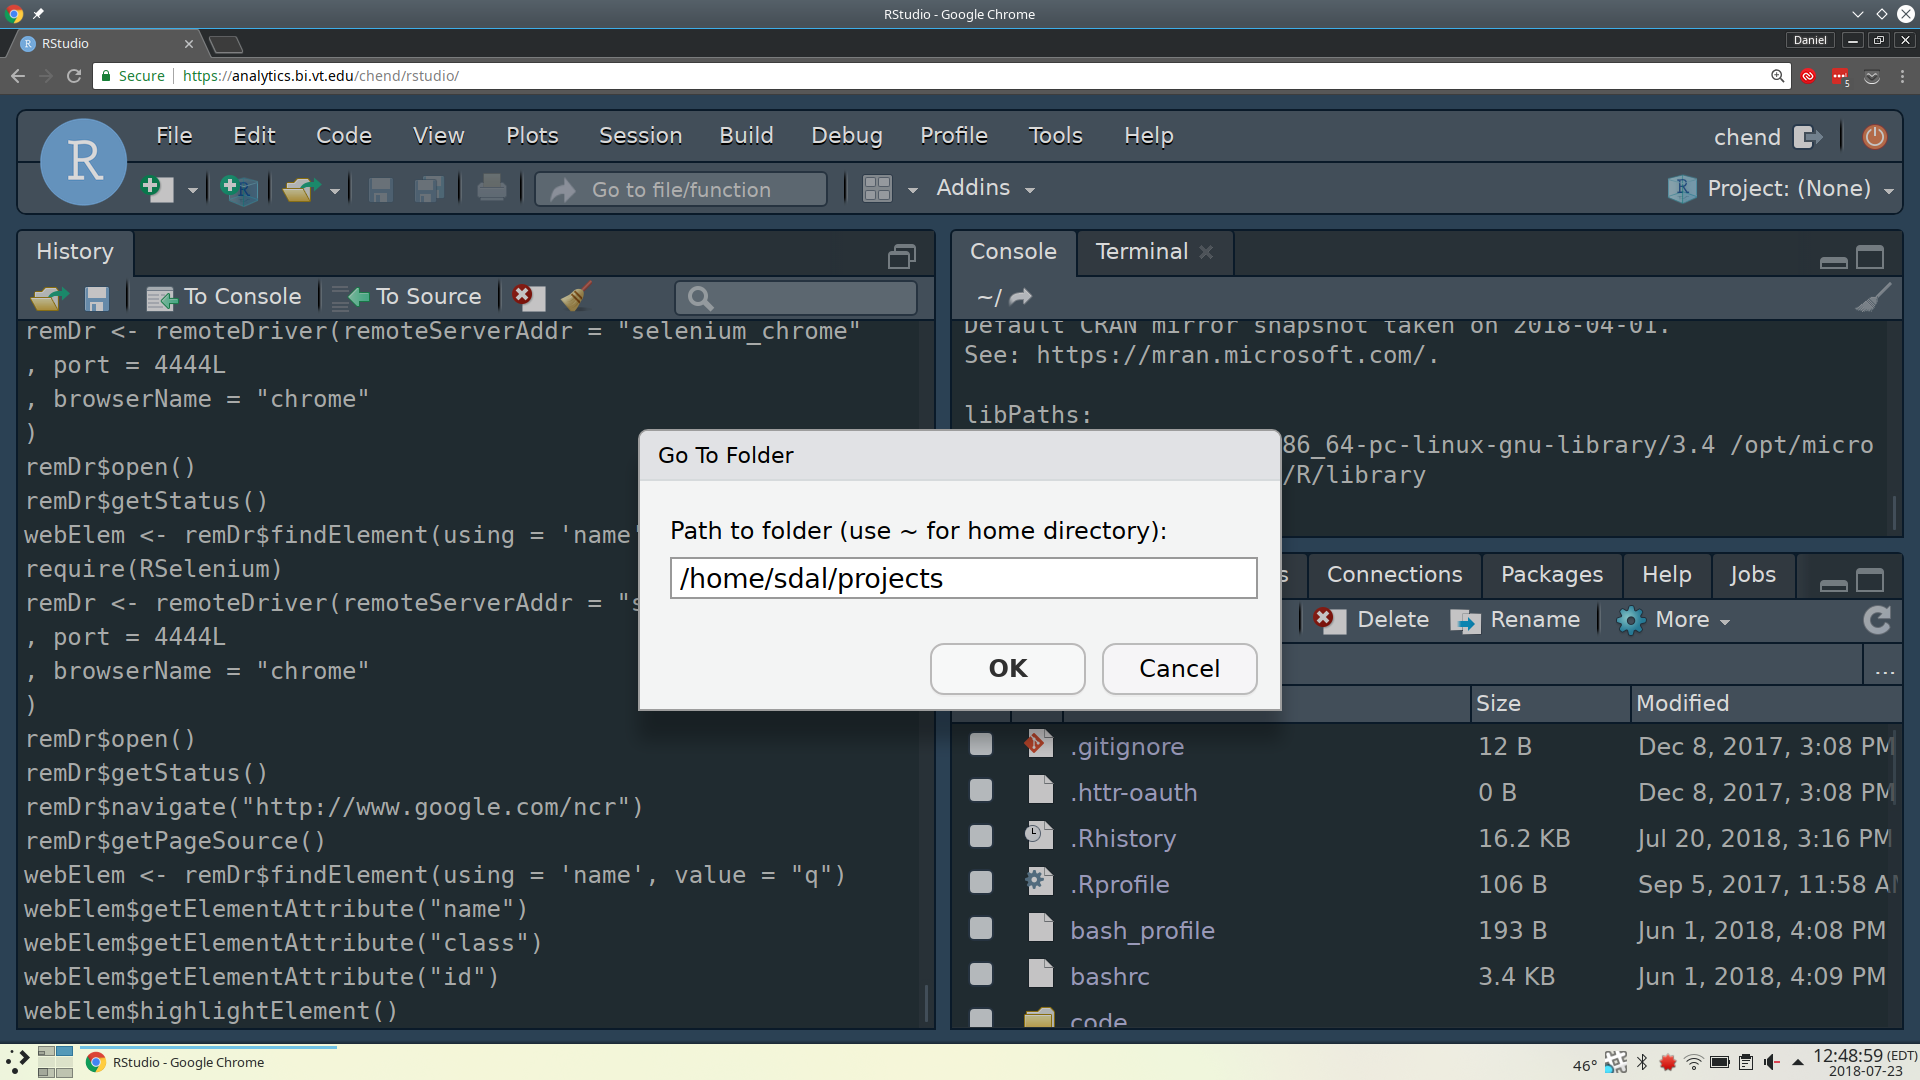The image size is (1920, 1080).
Task: Sign out using the chend exit icon
Action: point(1808,137)
